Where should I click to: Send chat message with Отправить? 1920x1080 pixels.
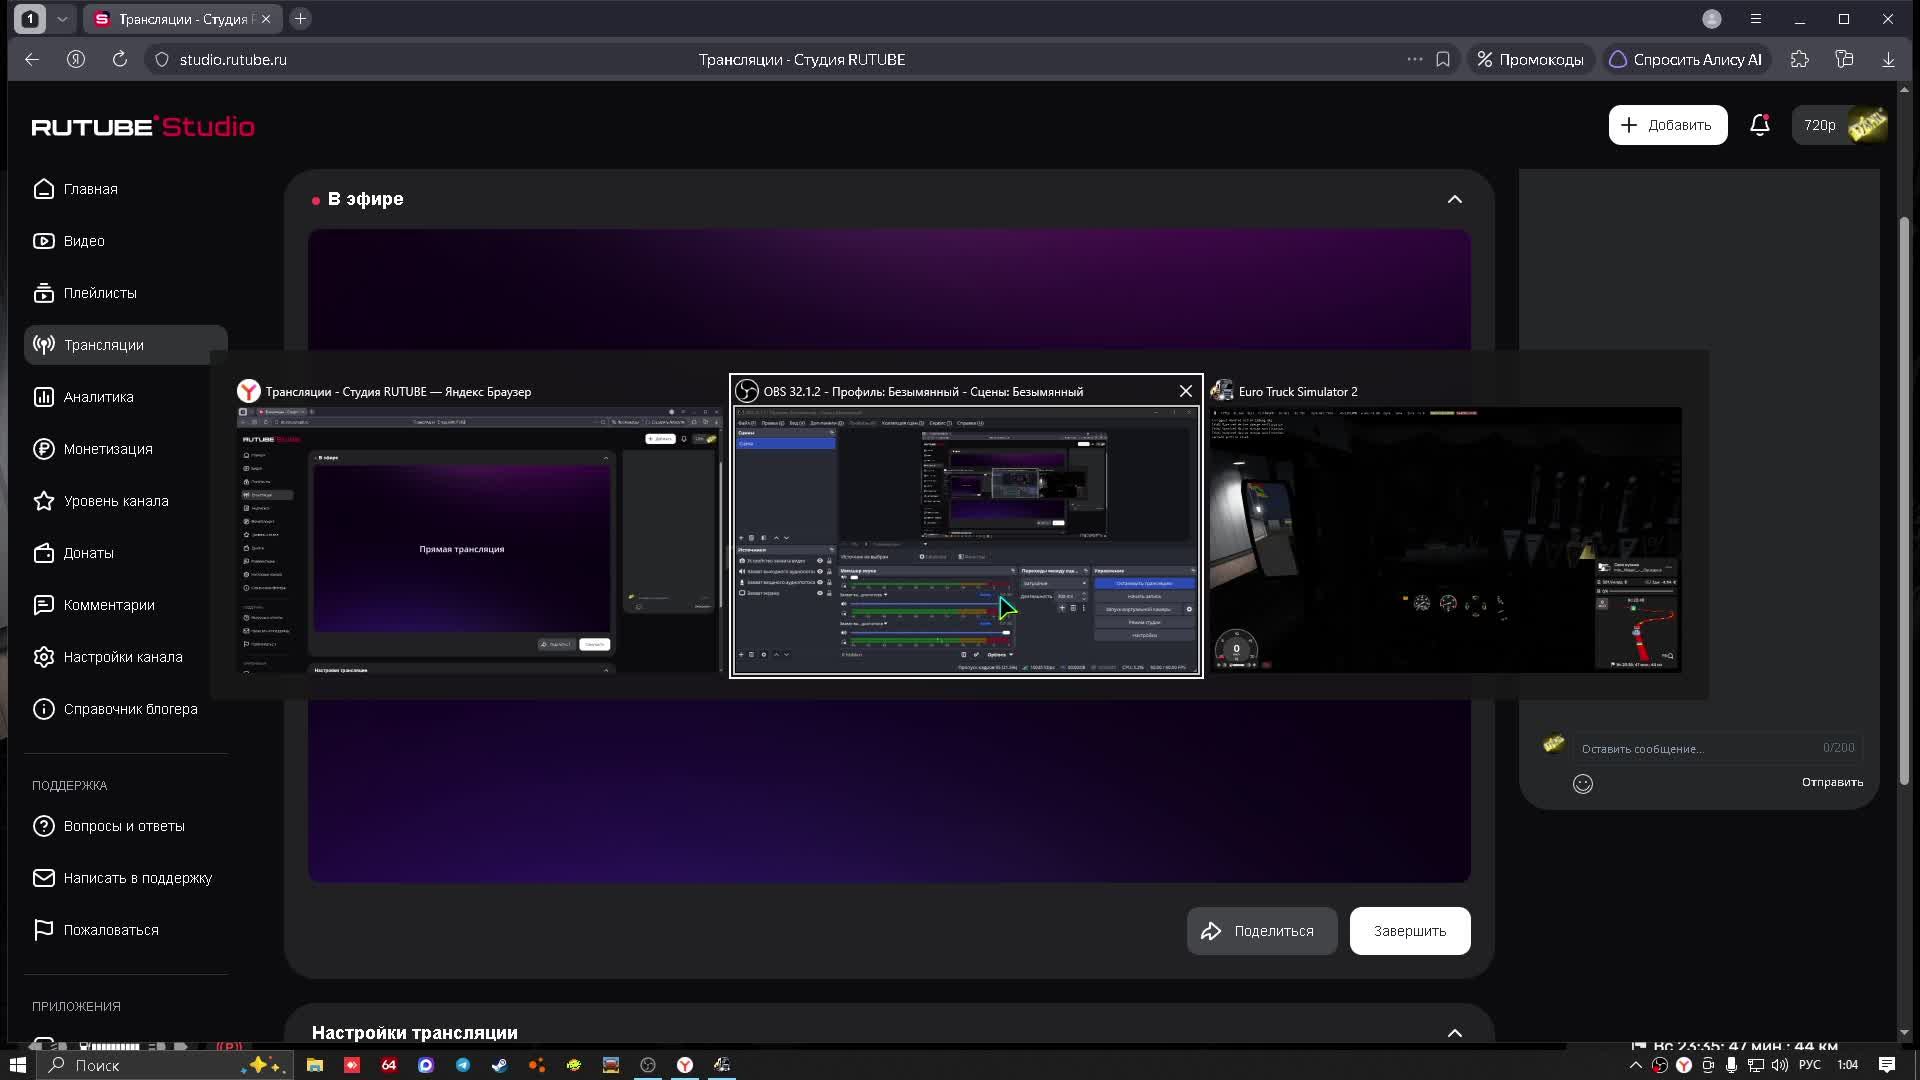(x=1832, y=782)
